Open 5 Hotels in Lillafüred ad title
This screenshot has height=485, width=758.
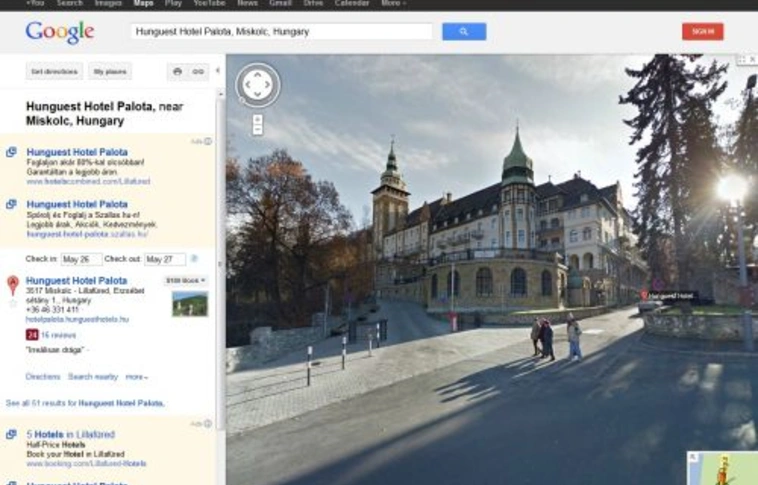(x=71, y=434)
